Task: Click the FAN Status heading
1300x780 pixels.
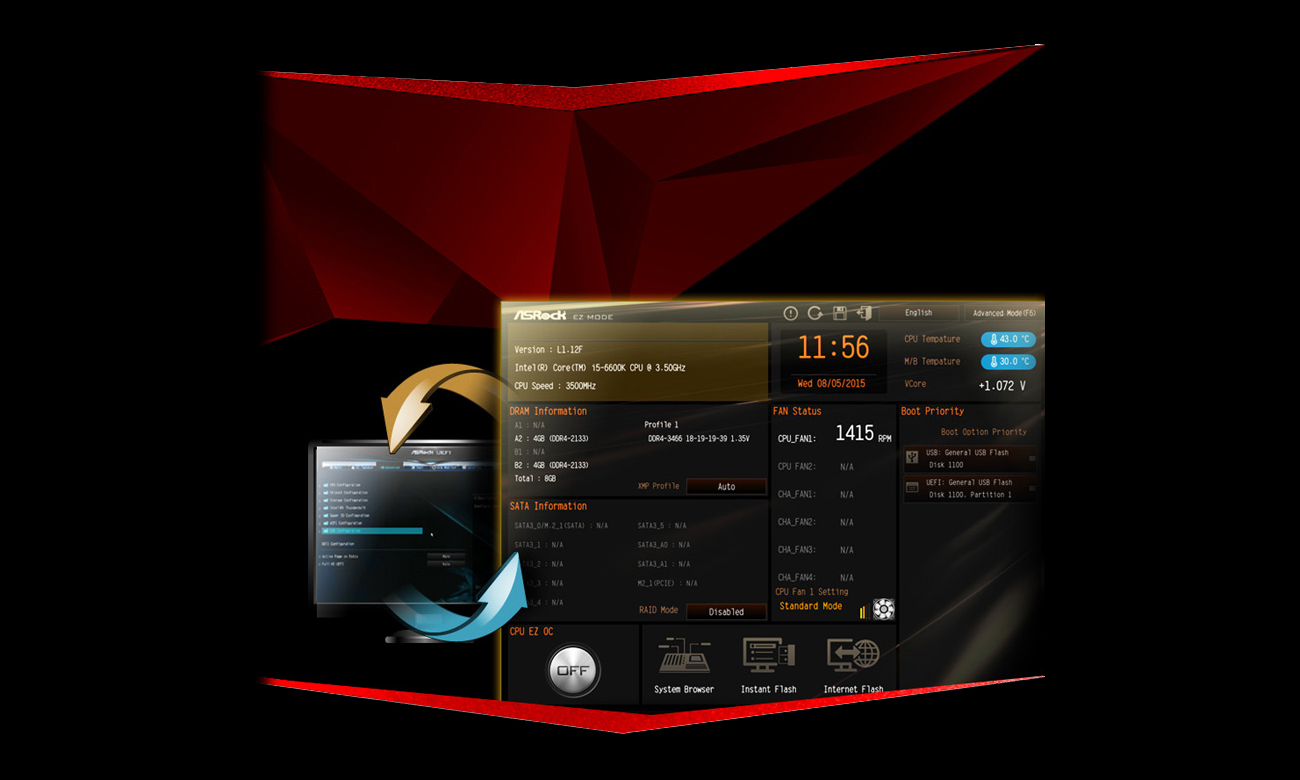Action: (797, 411)
